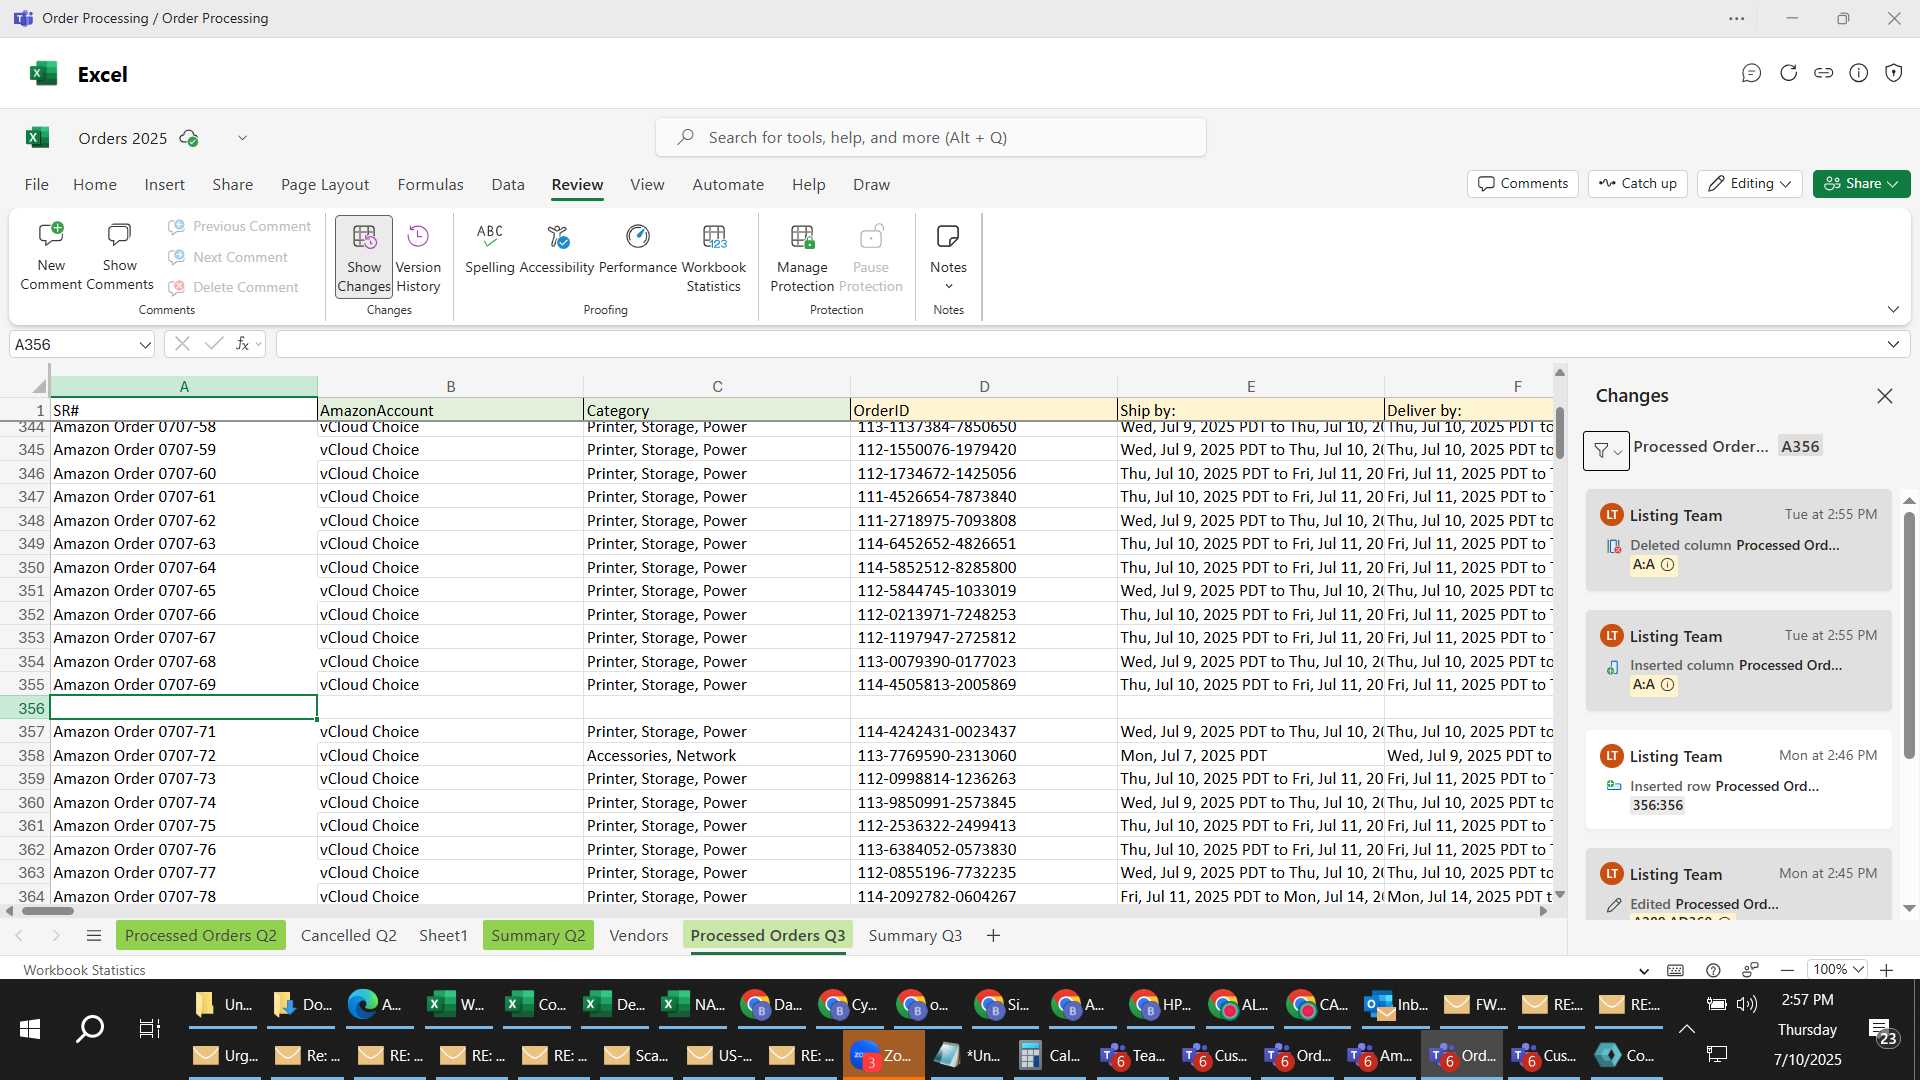Open the Name Box dropdown
Viewport: 1920px width, 1080px height.
[x=145, y=345]
